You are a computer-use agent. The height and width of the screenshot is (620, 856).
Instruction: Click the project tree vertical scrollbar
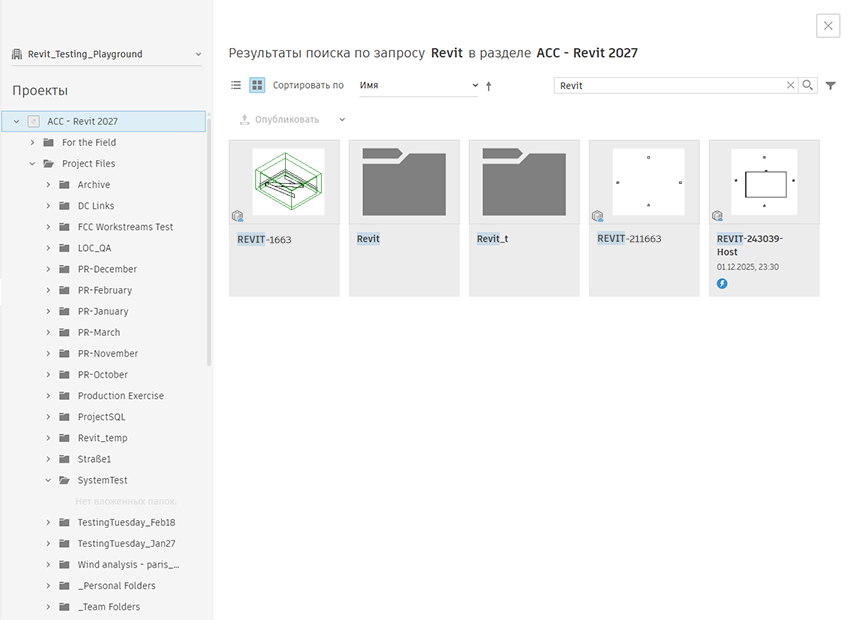tap(209, 240)
